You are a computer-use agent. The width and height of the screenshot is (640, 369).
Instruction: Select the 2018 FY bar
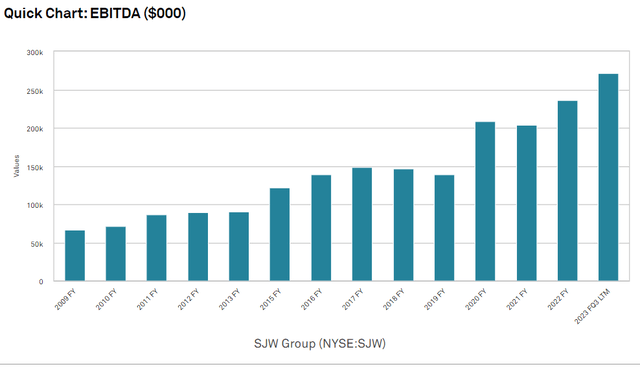click(404, 225)
